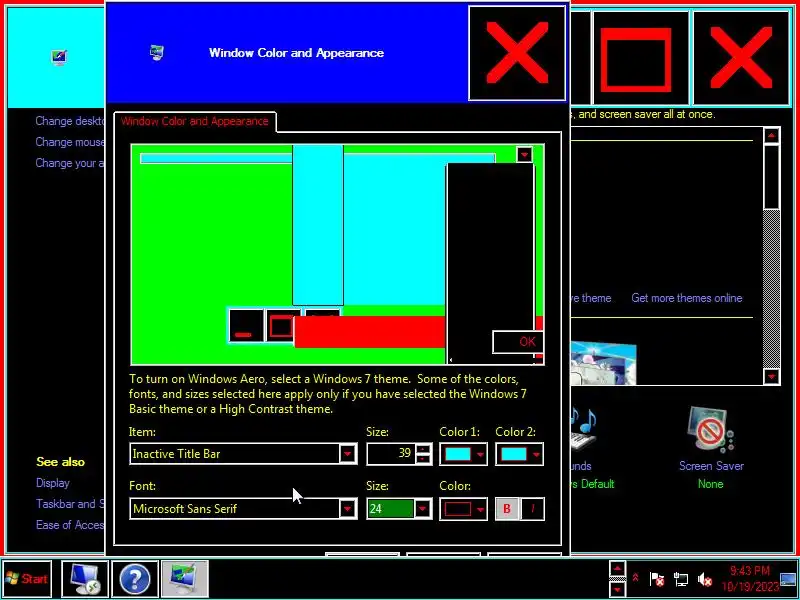This screenshot has width=800, height=600.
Task: Toggle the Italic font style button
Action: 532,509
